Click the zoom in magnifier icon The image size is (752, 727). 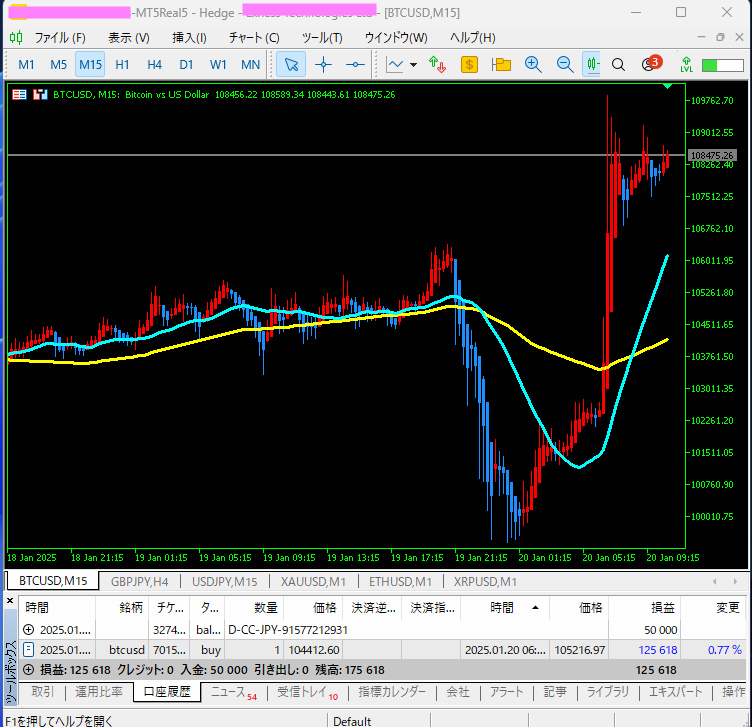click(533, 65)
